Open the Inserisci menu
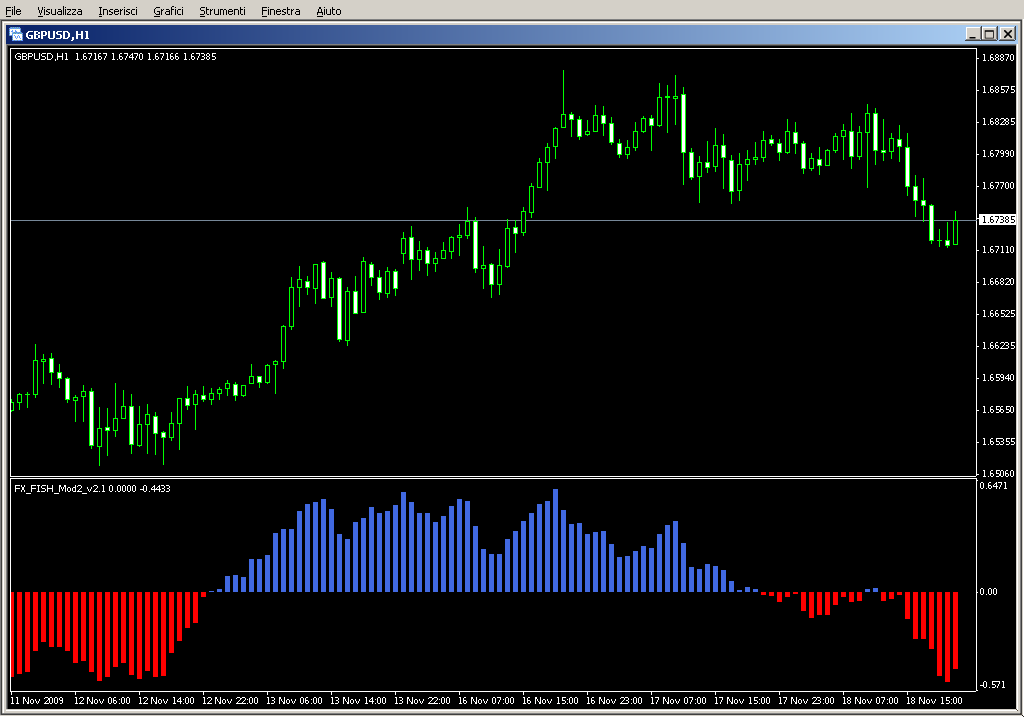 tap(118, 11)
